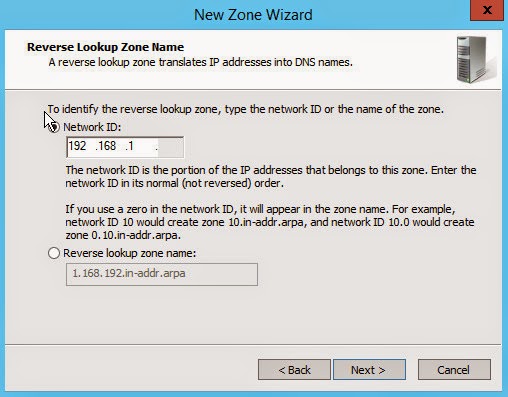
Task: Click the server tower icon in header
Action: 474,60
